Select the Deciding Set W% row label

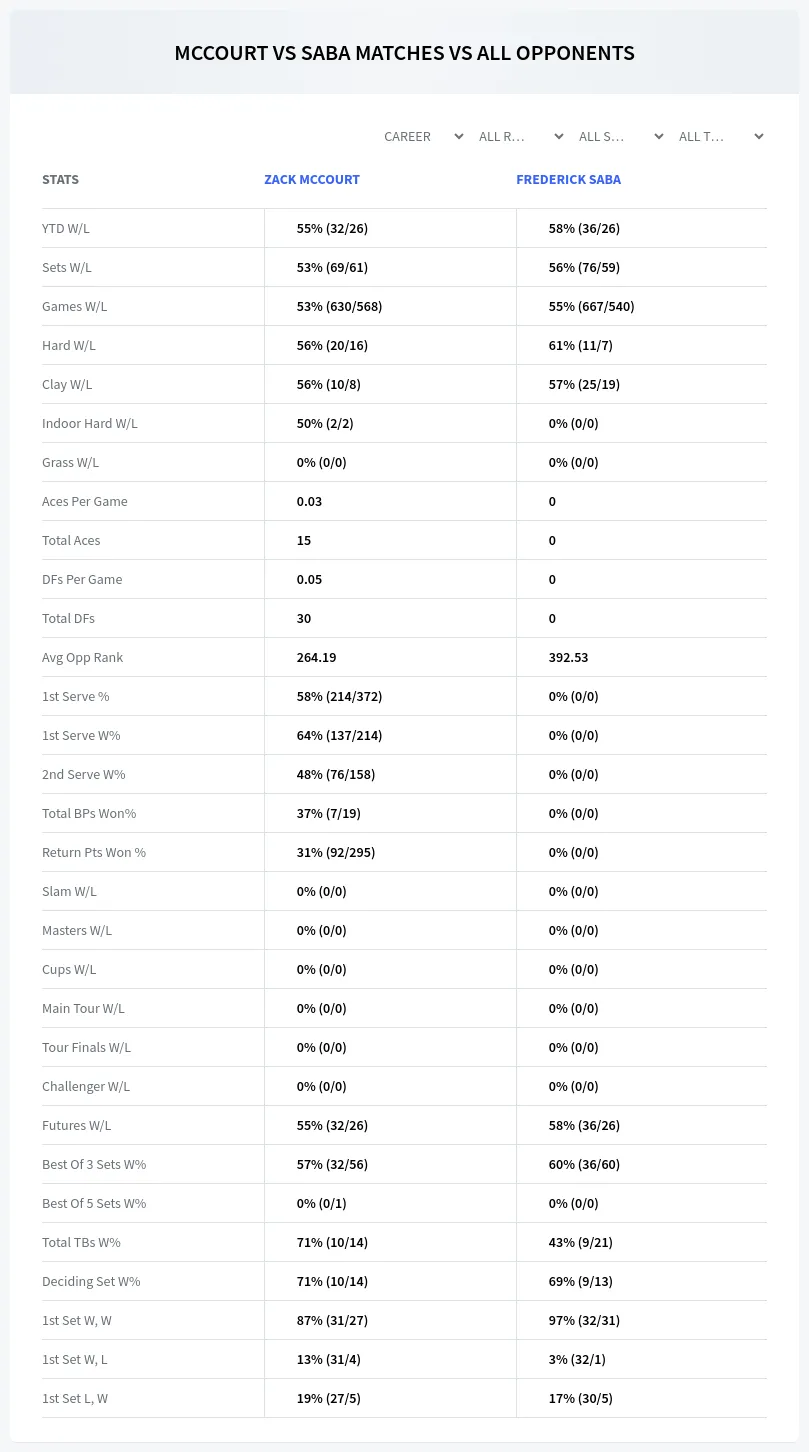pyautogui.click(x=91, y=1281)
